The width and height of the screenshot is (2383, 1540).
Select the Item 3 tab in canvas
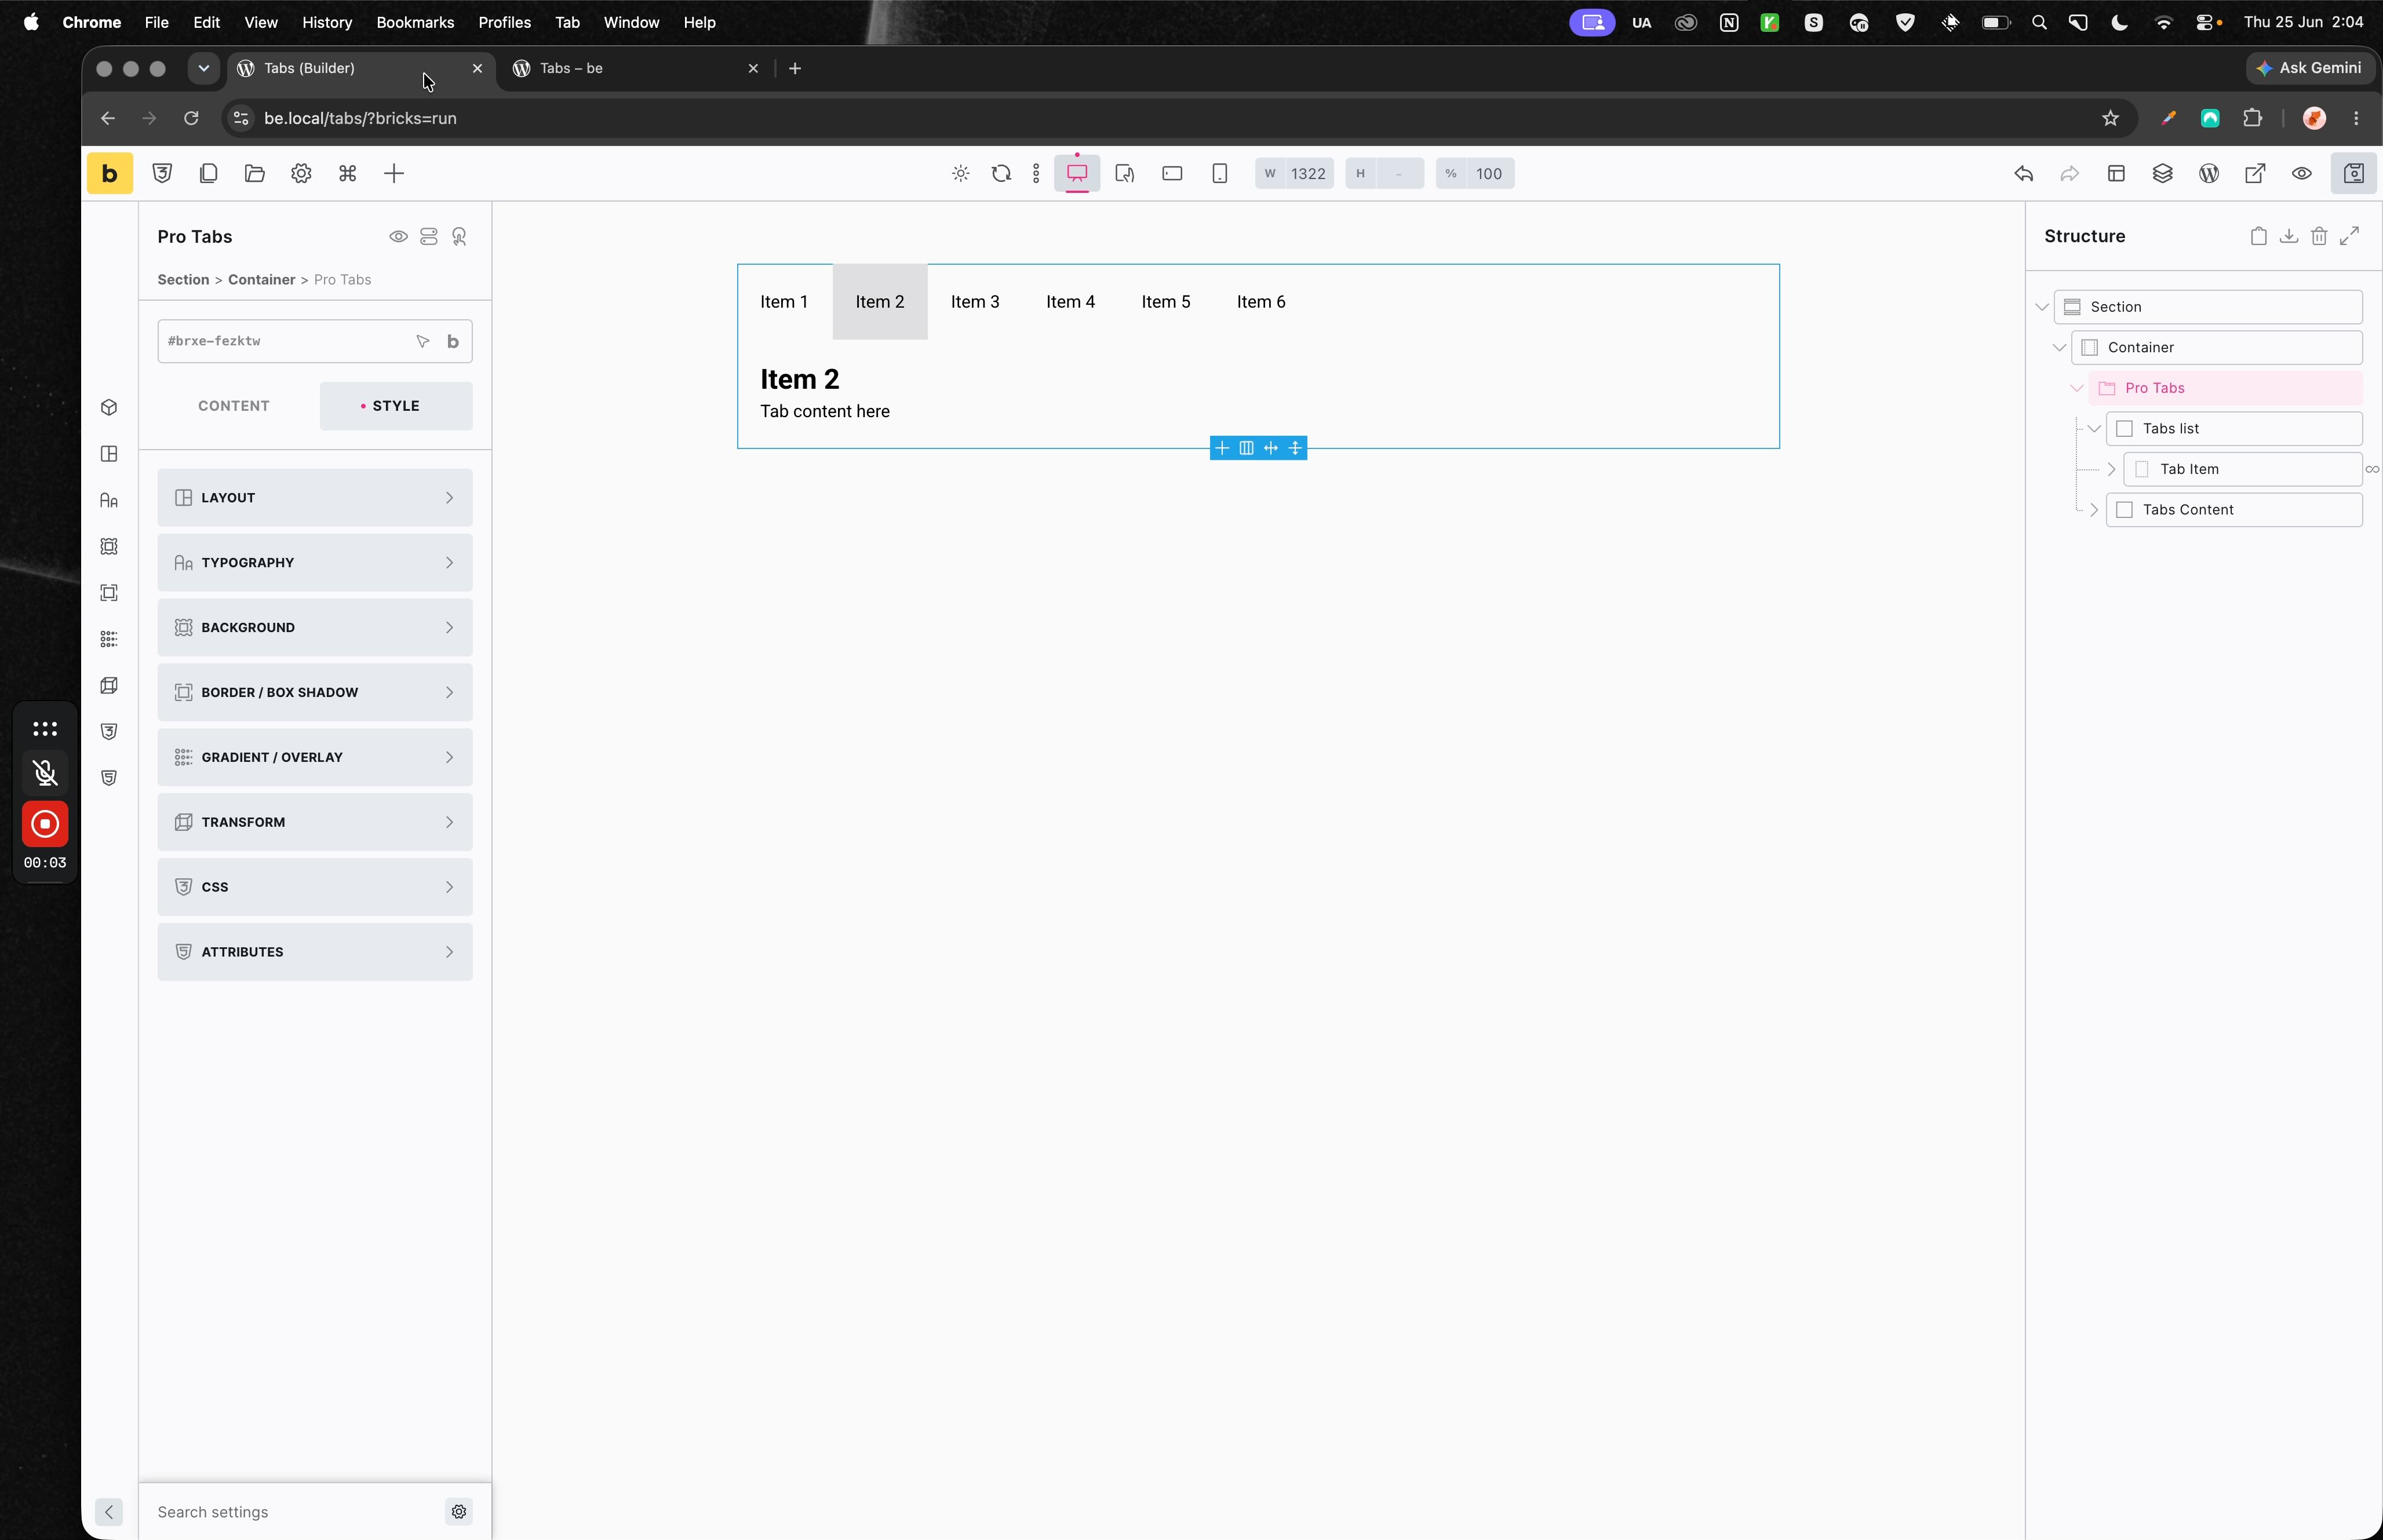click(x=975, y=302)
